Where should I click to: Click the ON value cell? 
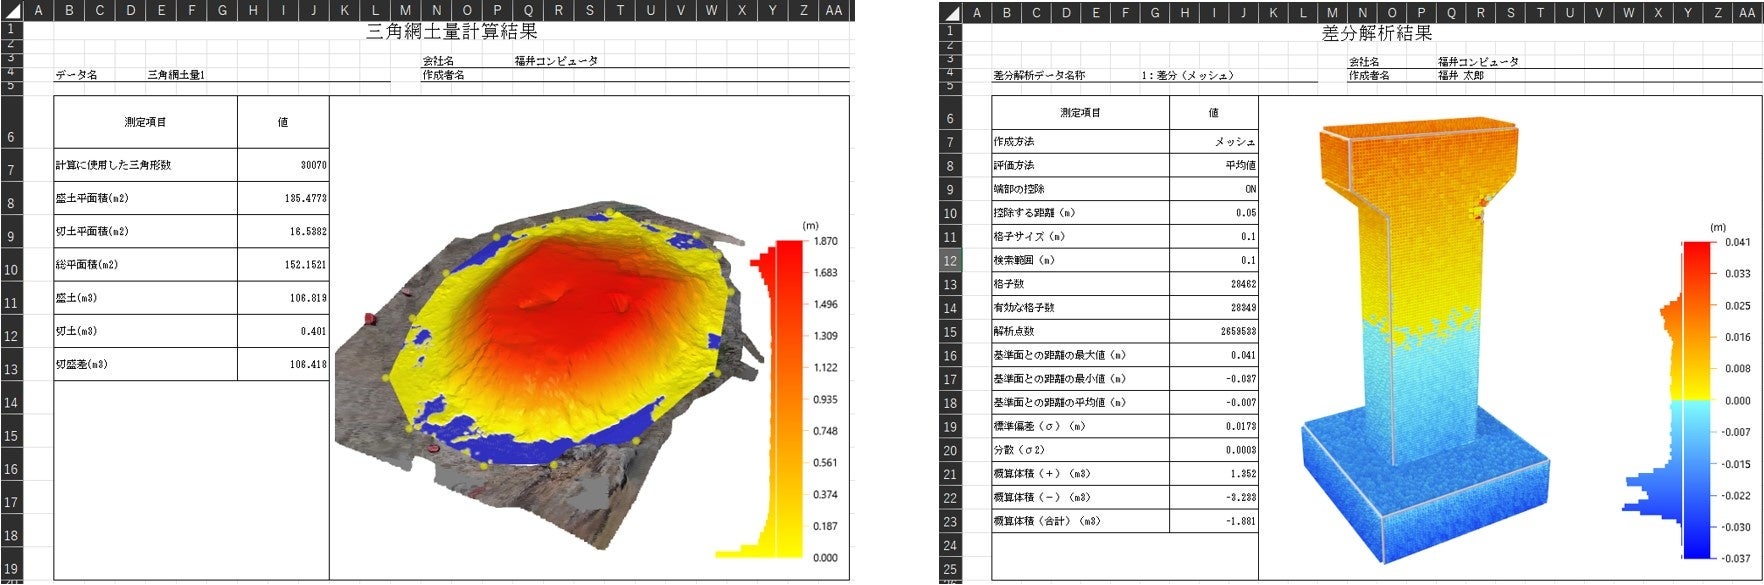[1214, 189]
